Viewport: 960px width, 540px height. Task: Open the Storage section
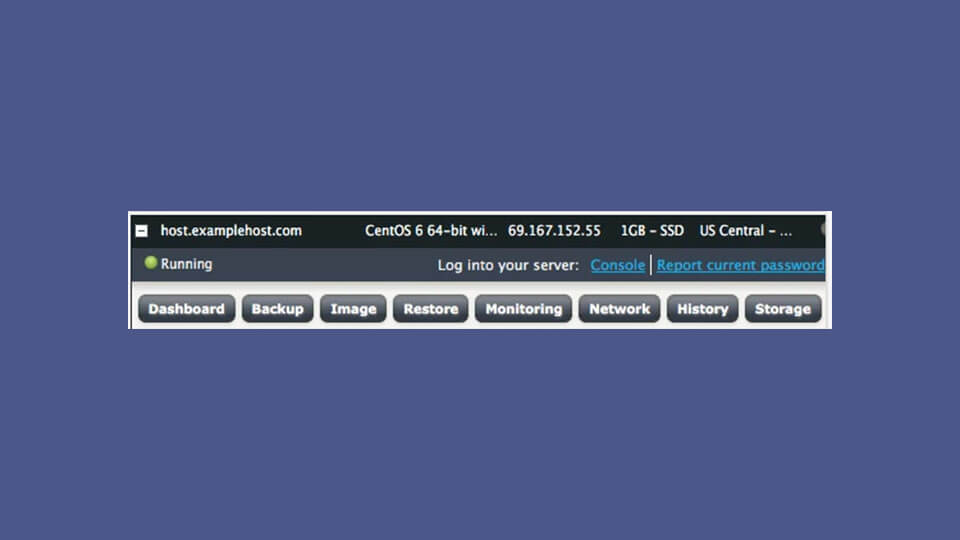(782, 309)
